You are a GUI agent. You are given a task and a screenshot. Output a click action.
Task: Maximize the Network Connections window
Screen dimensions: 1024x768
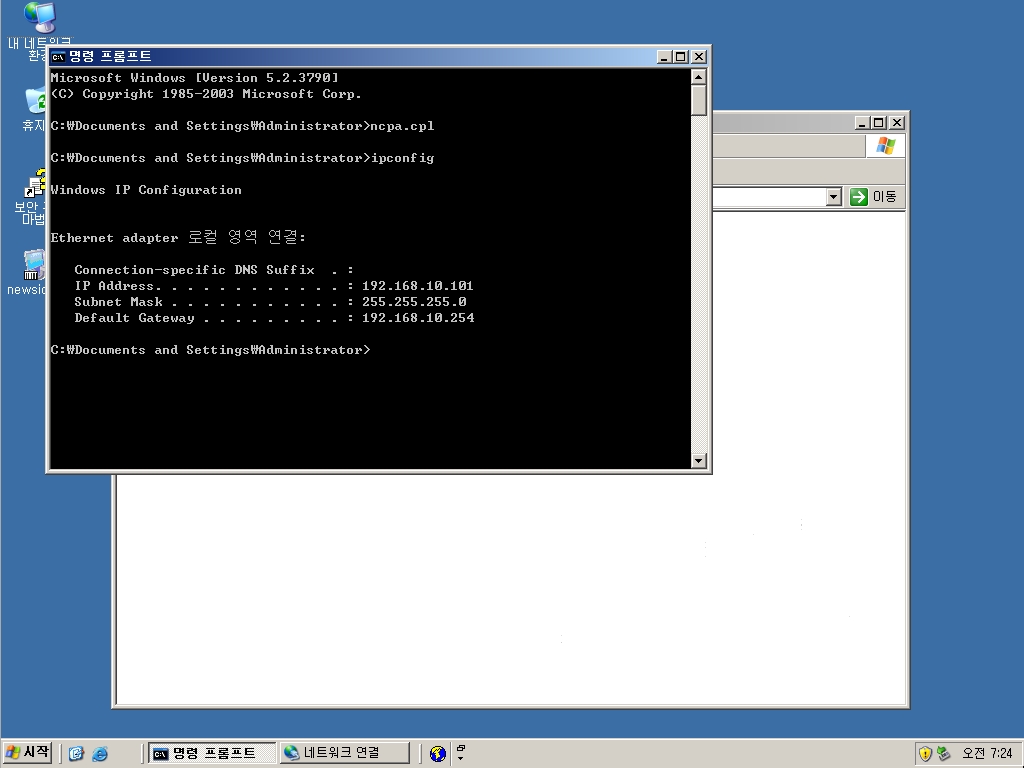[x=879, y=123]
